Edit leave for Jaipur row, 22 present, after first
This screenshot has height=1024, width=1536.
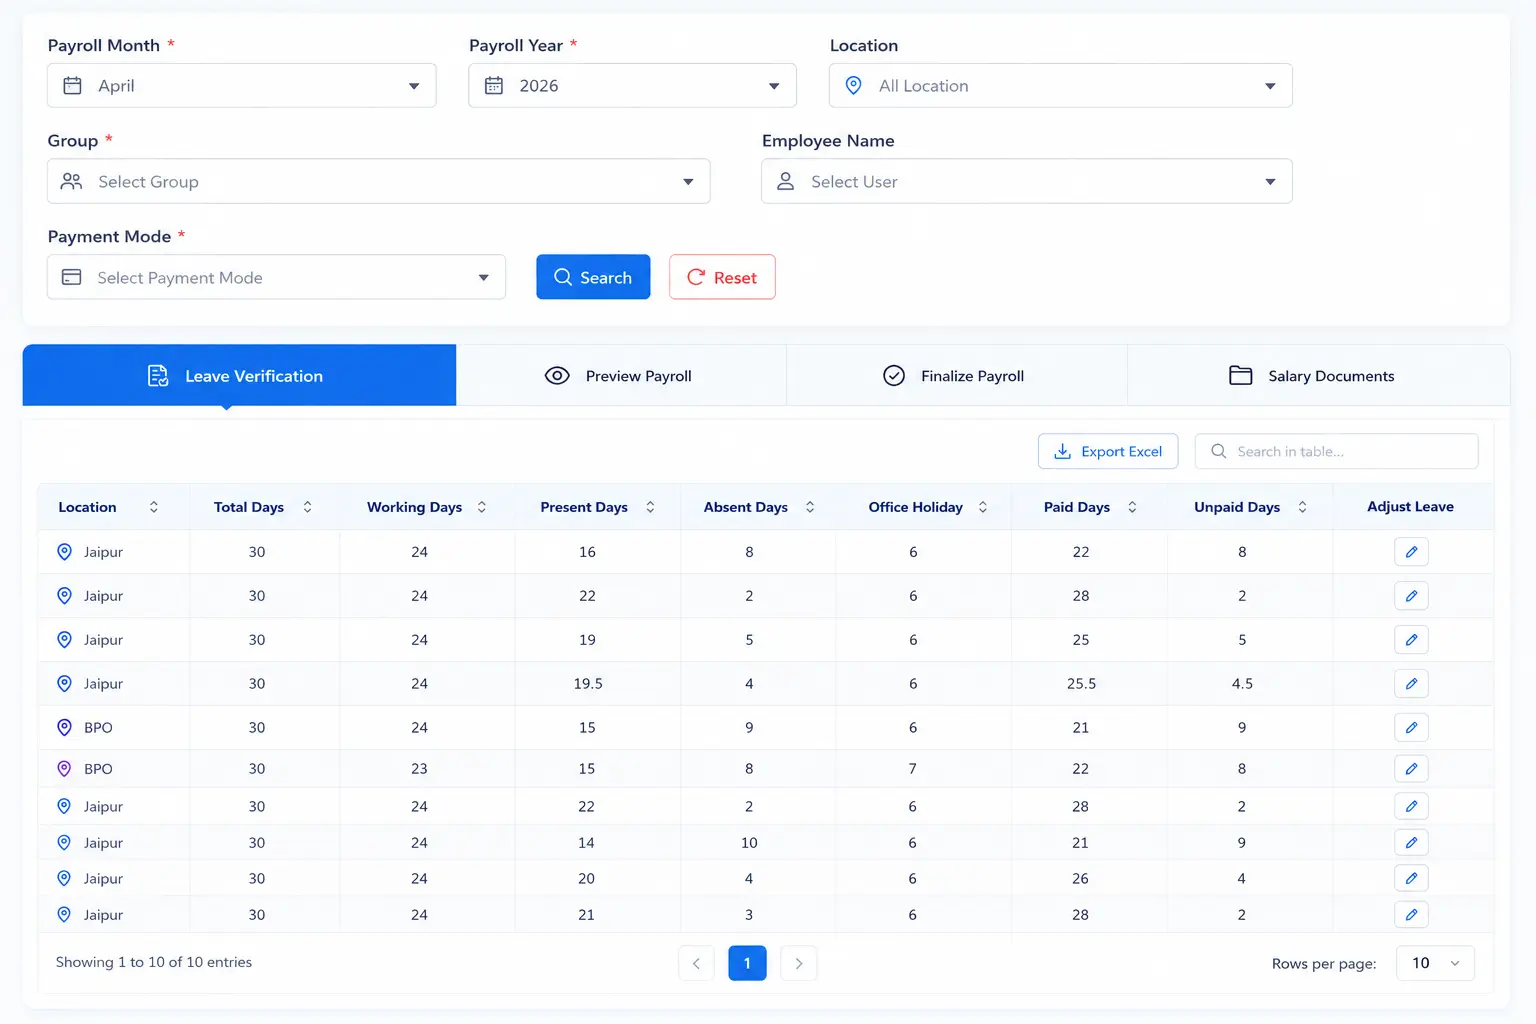[1411, 596]
